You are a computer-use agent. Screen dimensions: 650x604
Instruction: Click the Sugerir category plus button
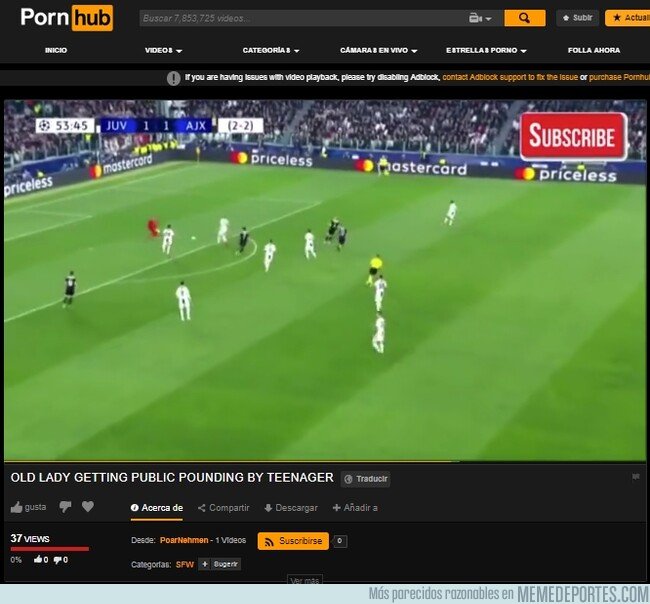[220, 564]
